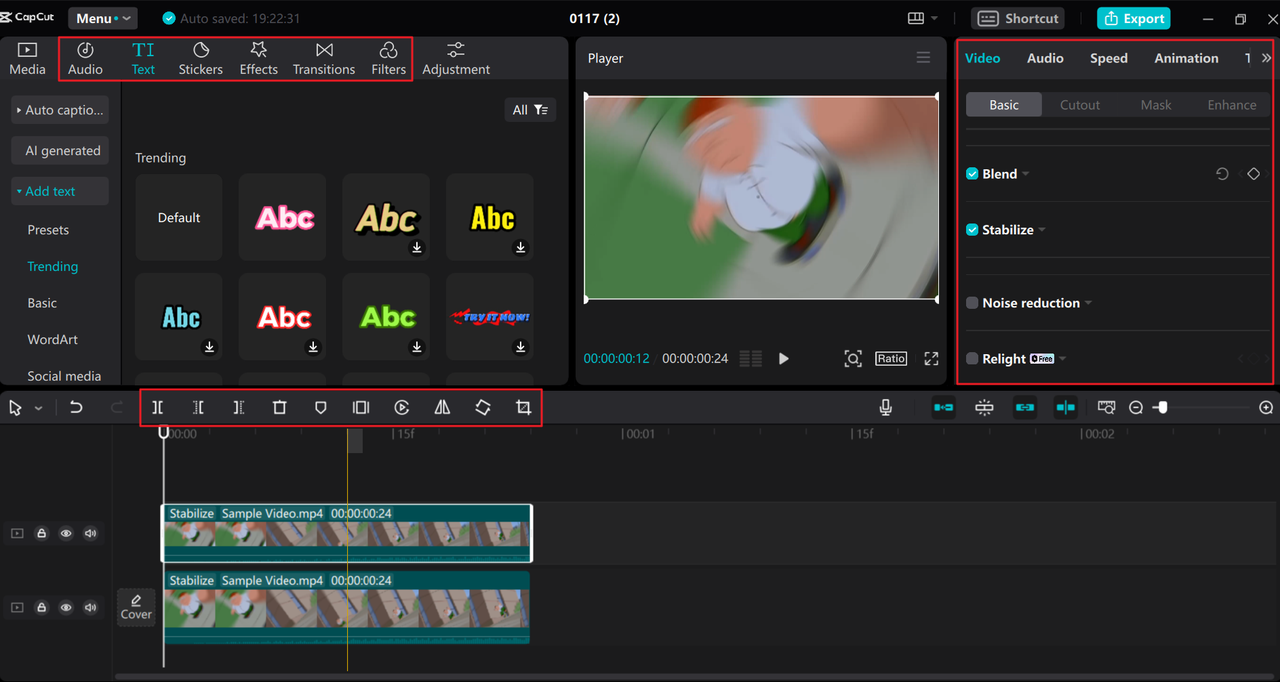Uncheck the Stabilize checkbox
1280x682 pixels.
coord(972,230)
